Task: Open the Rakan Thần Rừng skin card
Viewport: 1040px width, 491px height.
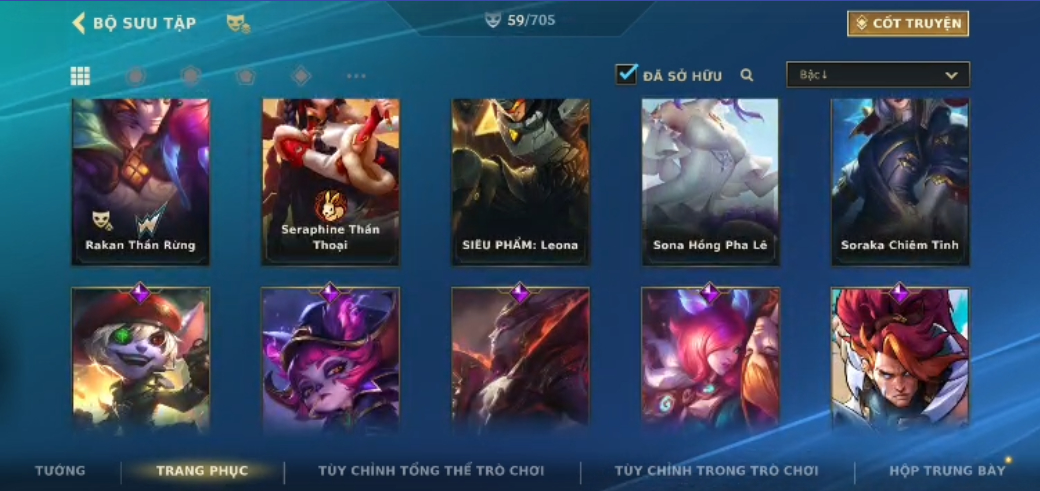Action: point(141,182)
